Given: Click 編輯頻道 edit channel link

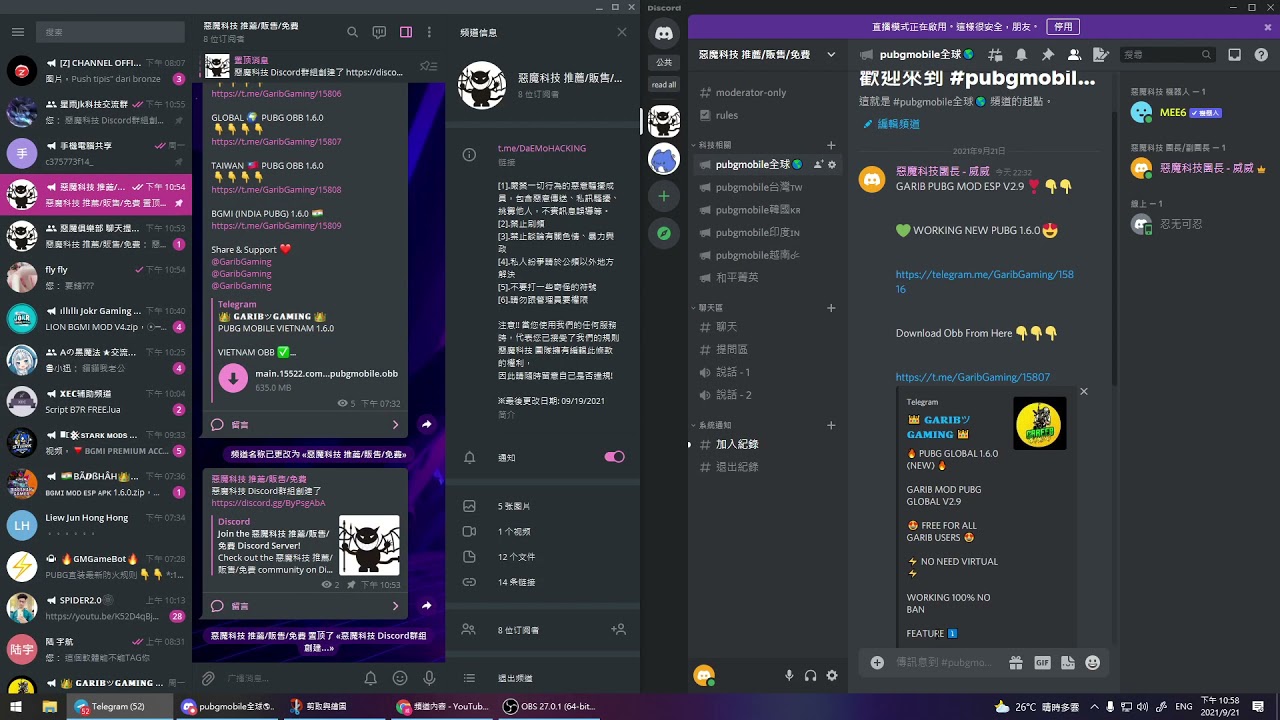Looking at the screenshot, I should coord(891,124).
